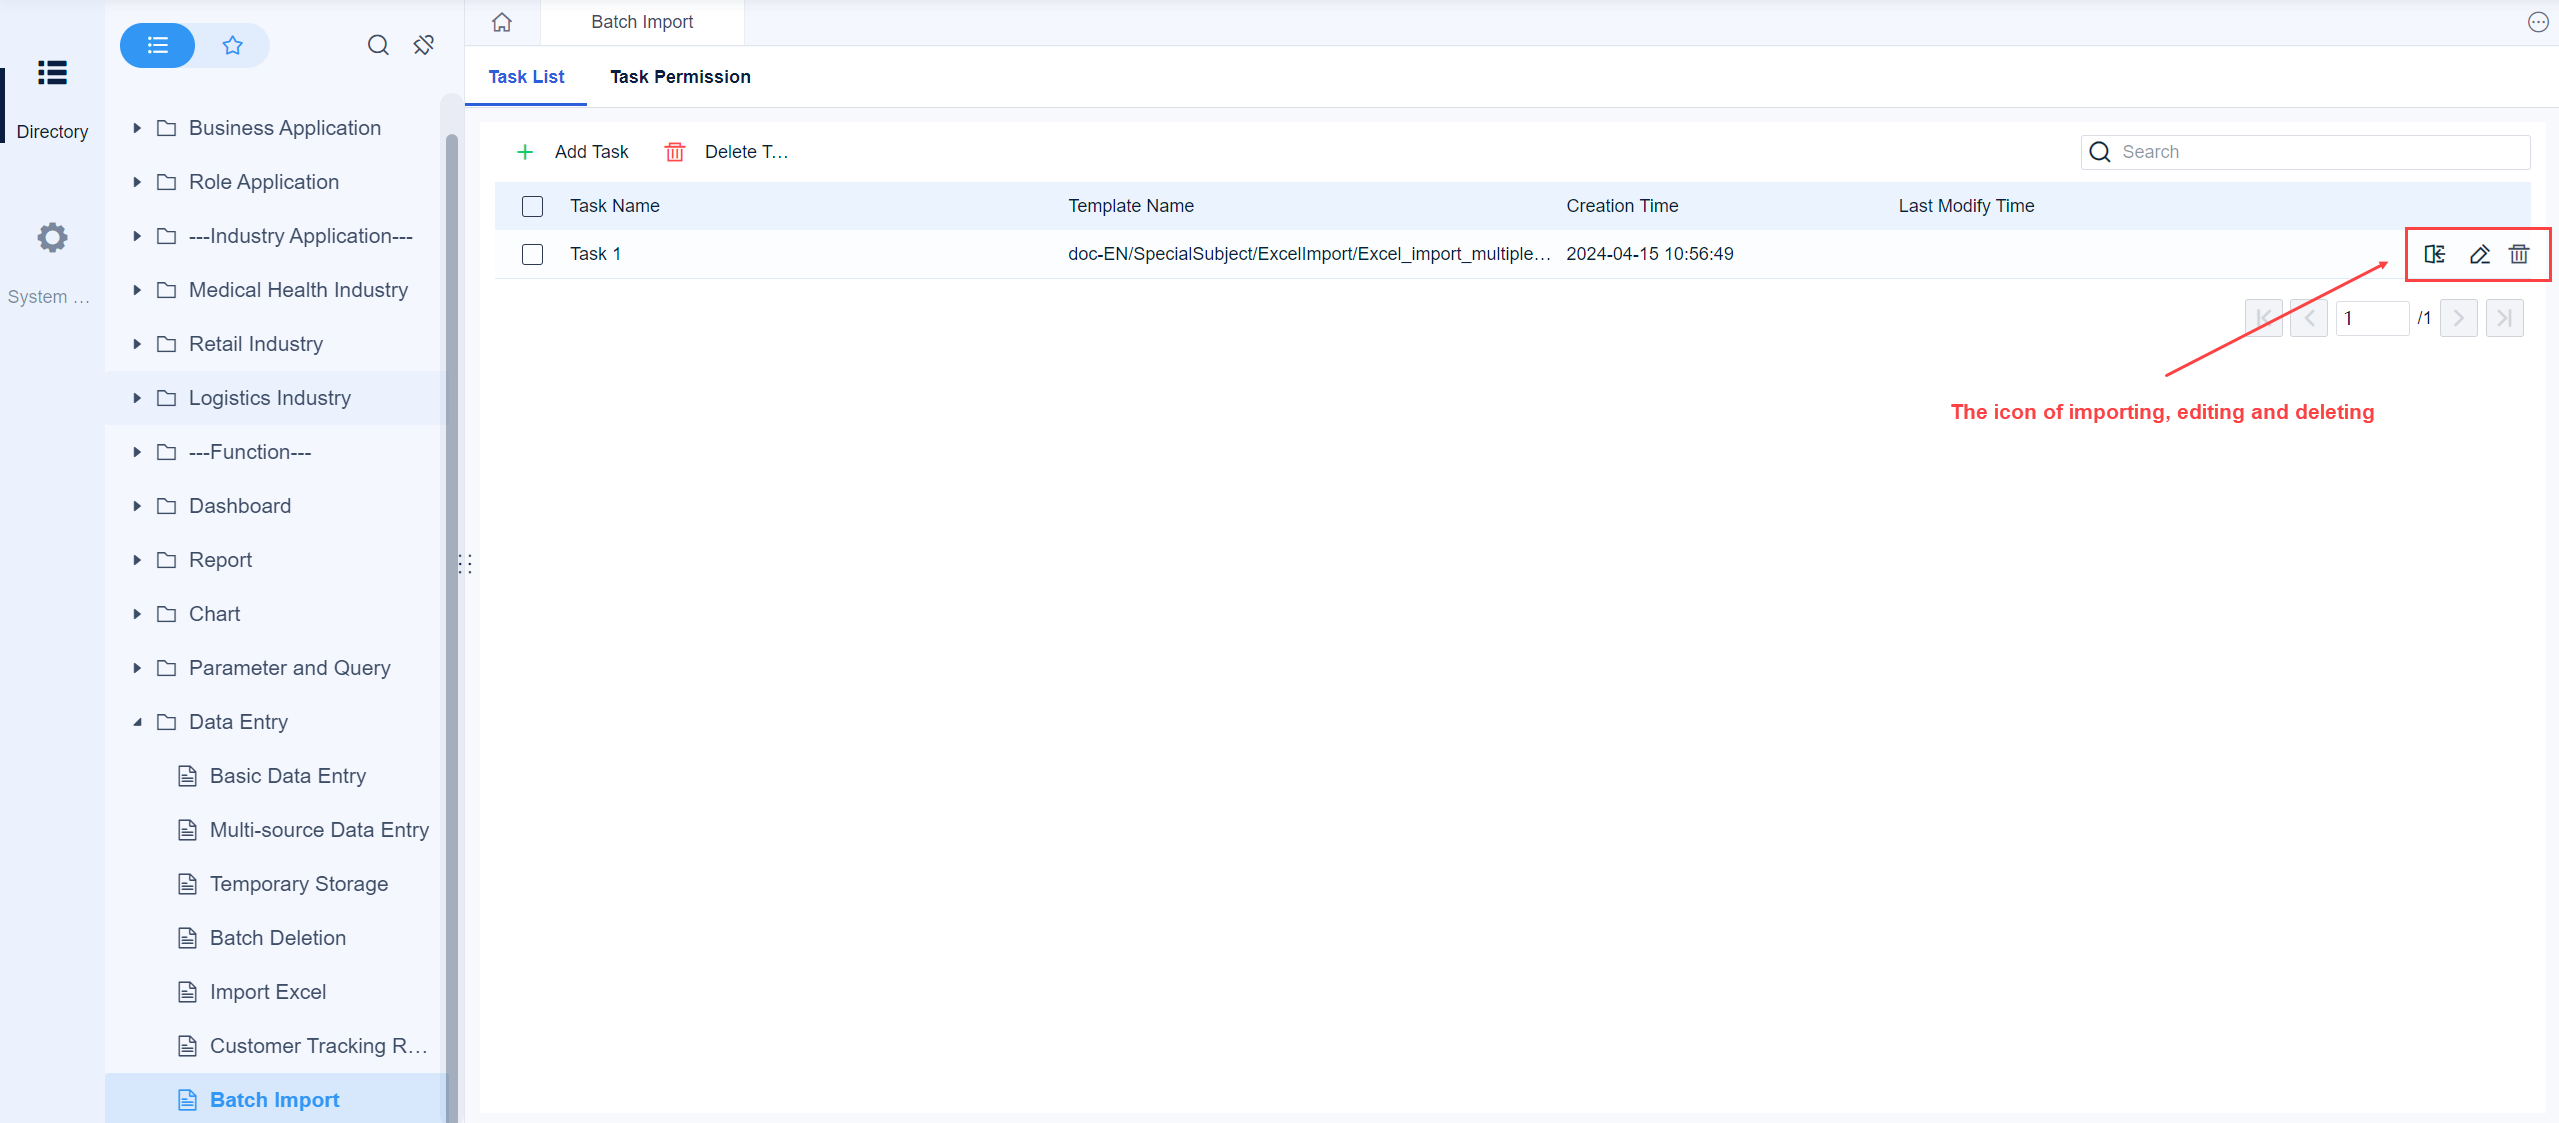The width and height of the screenshot is (2559, 1123).
Task: Click the Task Name column header
Action: coord(615,206)
